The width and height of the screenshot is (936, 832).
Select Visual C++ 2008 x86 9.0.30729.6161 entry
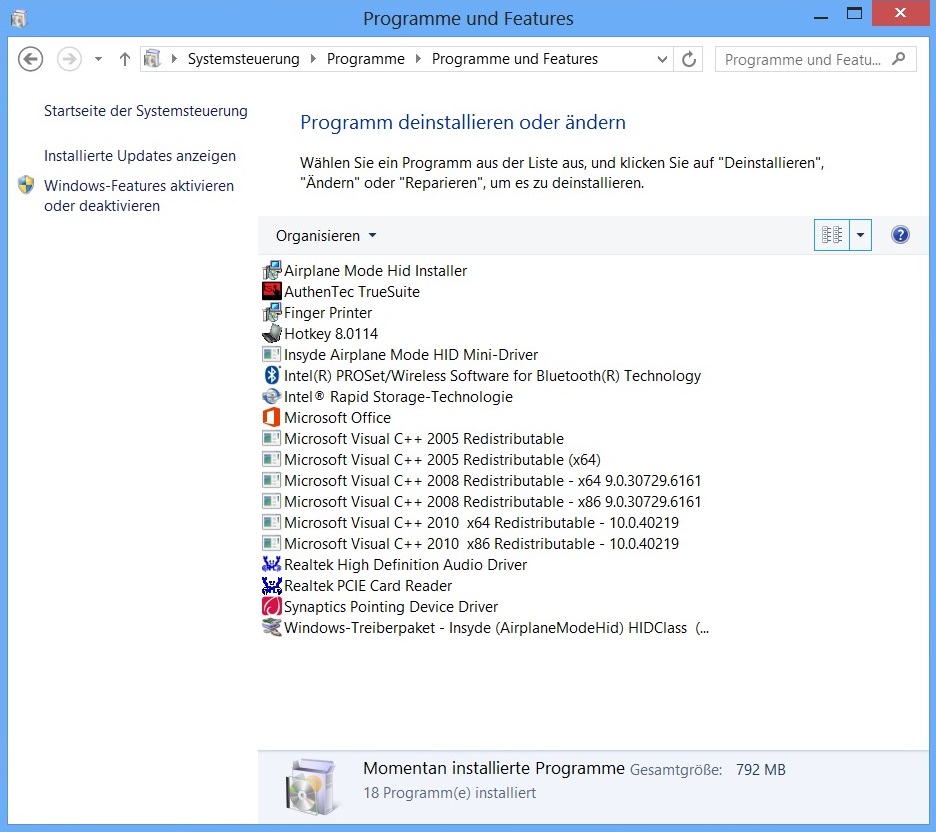[492, 501]
